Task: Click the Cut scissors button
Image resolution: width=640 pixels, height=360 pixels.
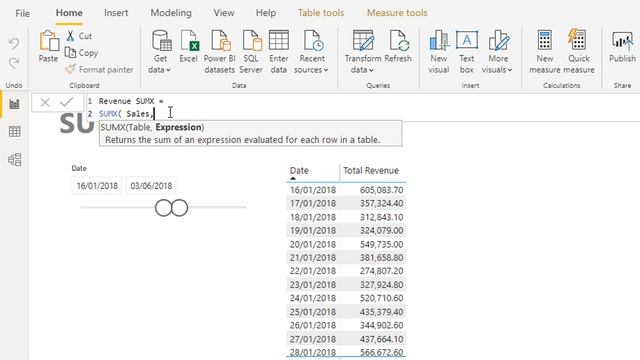Action: tap(79, 36)
